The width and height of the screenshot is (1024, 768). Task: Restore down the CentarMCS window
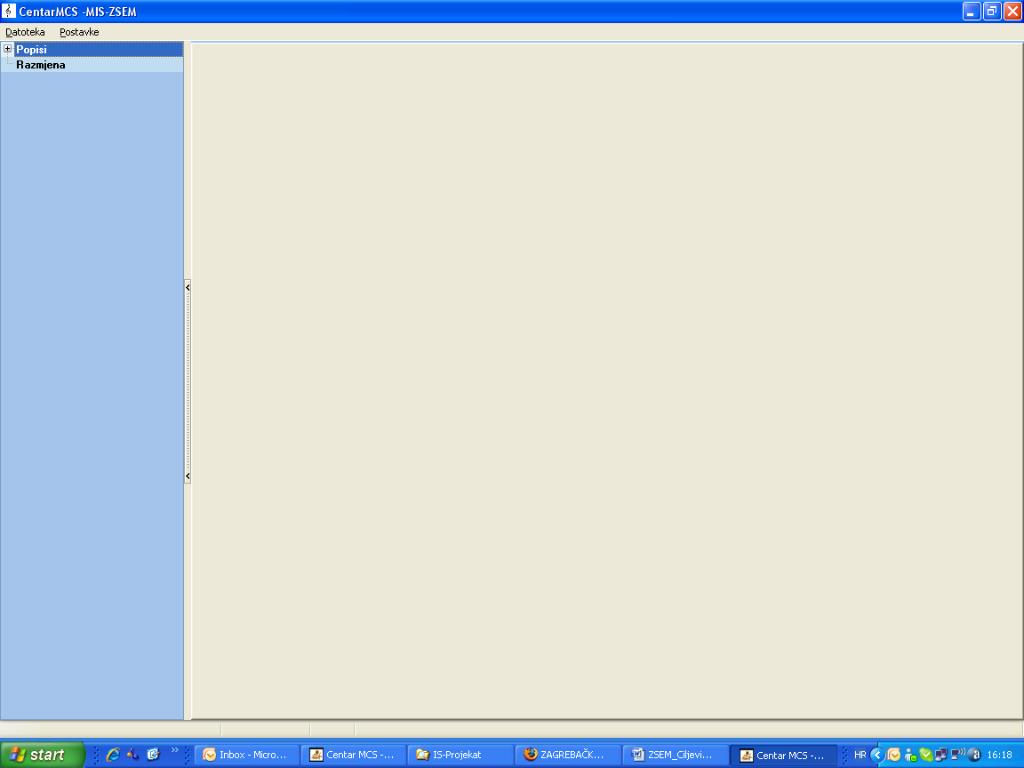click(x=992, y=11)
